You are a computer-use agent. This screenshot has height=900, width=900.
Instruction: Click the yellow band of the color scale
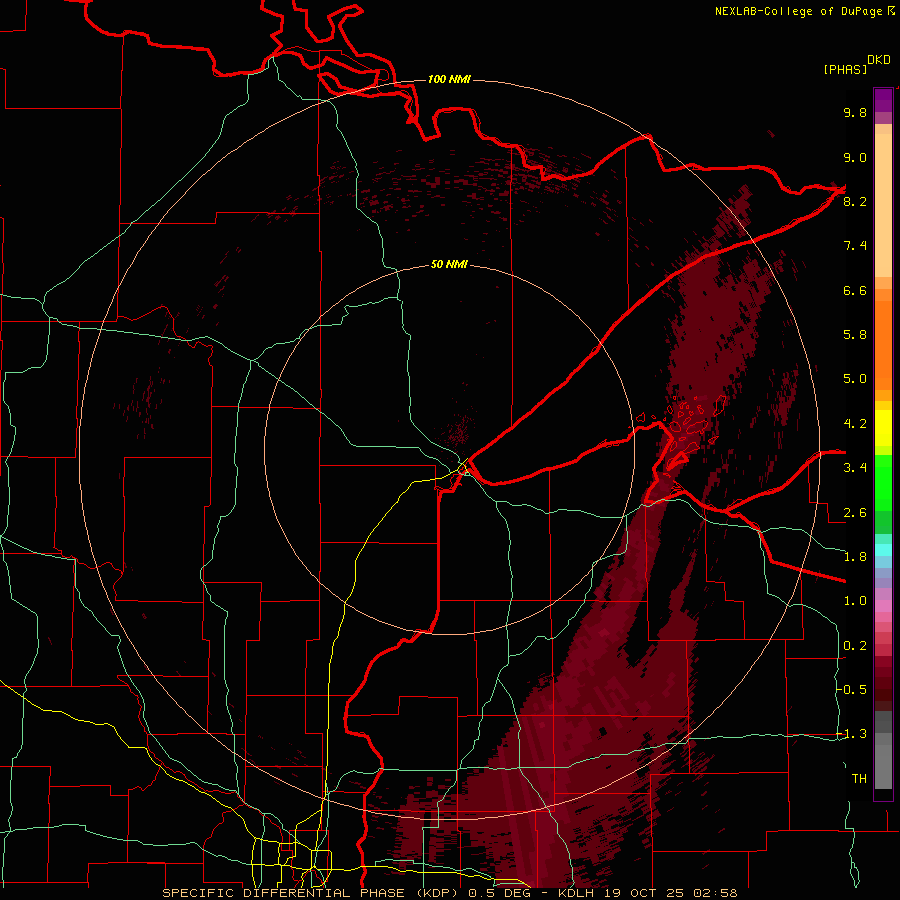pyautogui.click(x=883, y=428)
